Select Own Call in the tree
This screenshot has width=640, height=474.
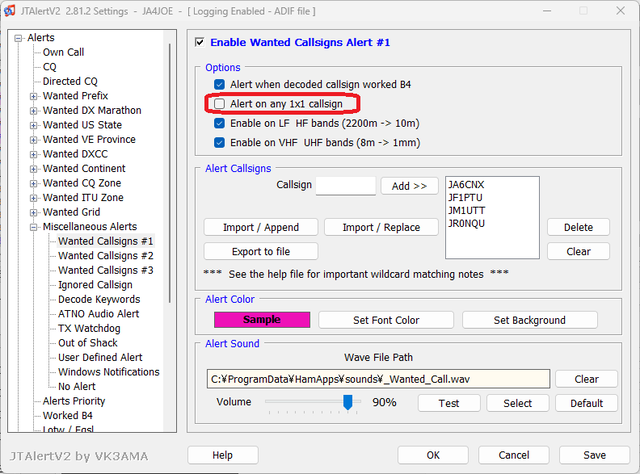point(63,52)
